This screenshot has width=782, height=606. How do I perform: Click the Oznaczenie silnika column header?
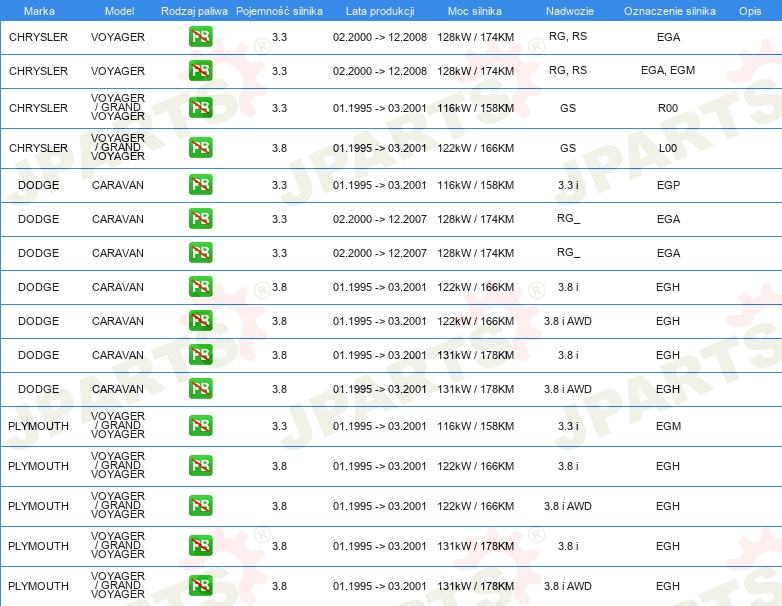(x=670, y=11)
